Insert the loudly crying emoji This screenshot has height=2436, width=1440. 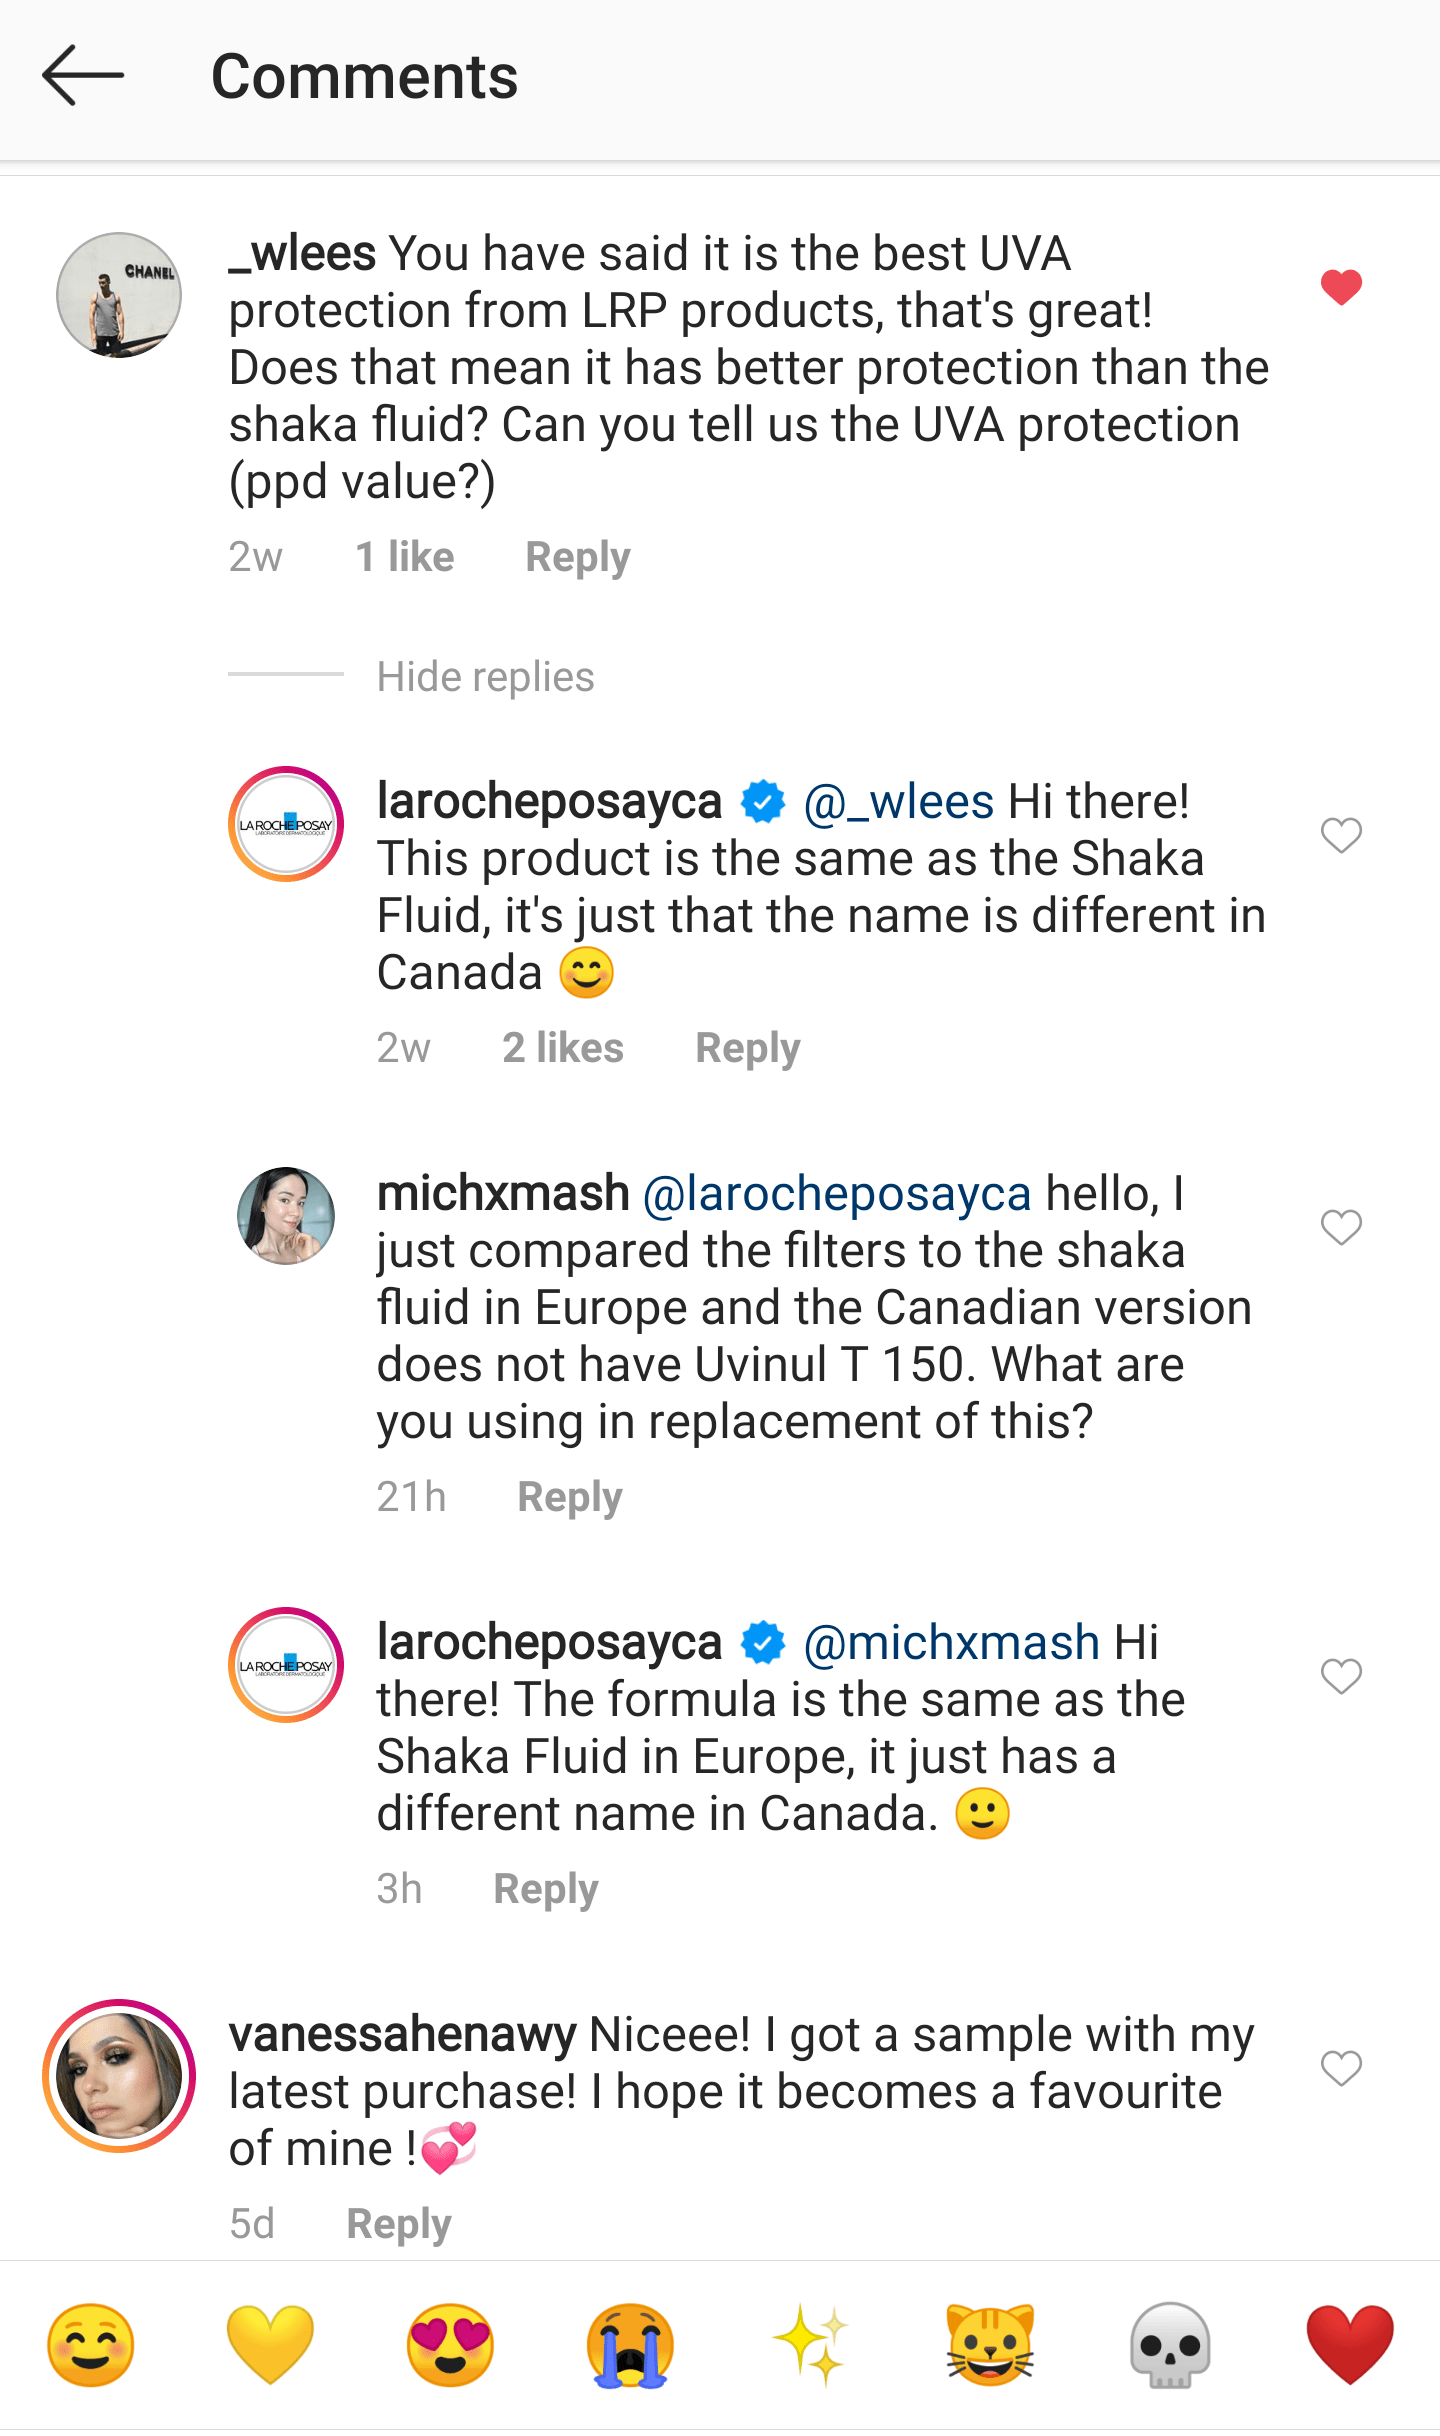[x=630, y=2345]
